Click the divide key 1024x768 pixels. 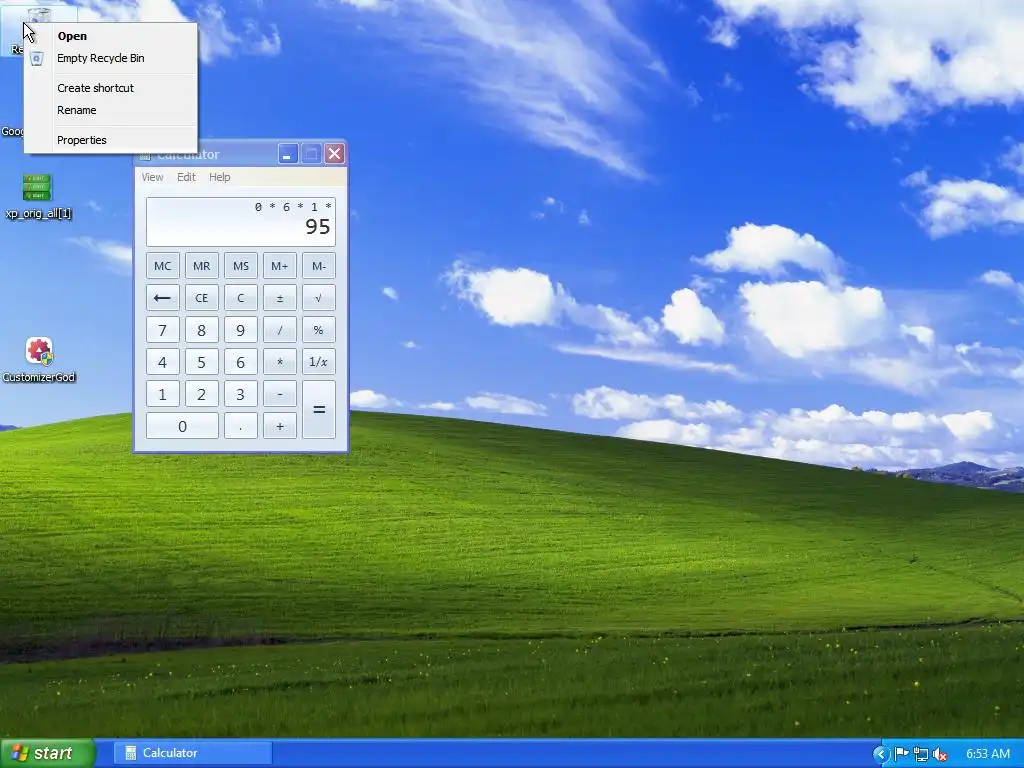coord(280,330)
